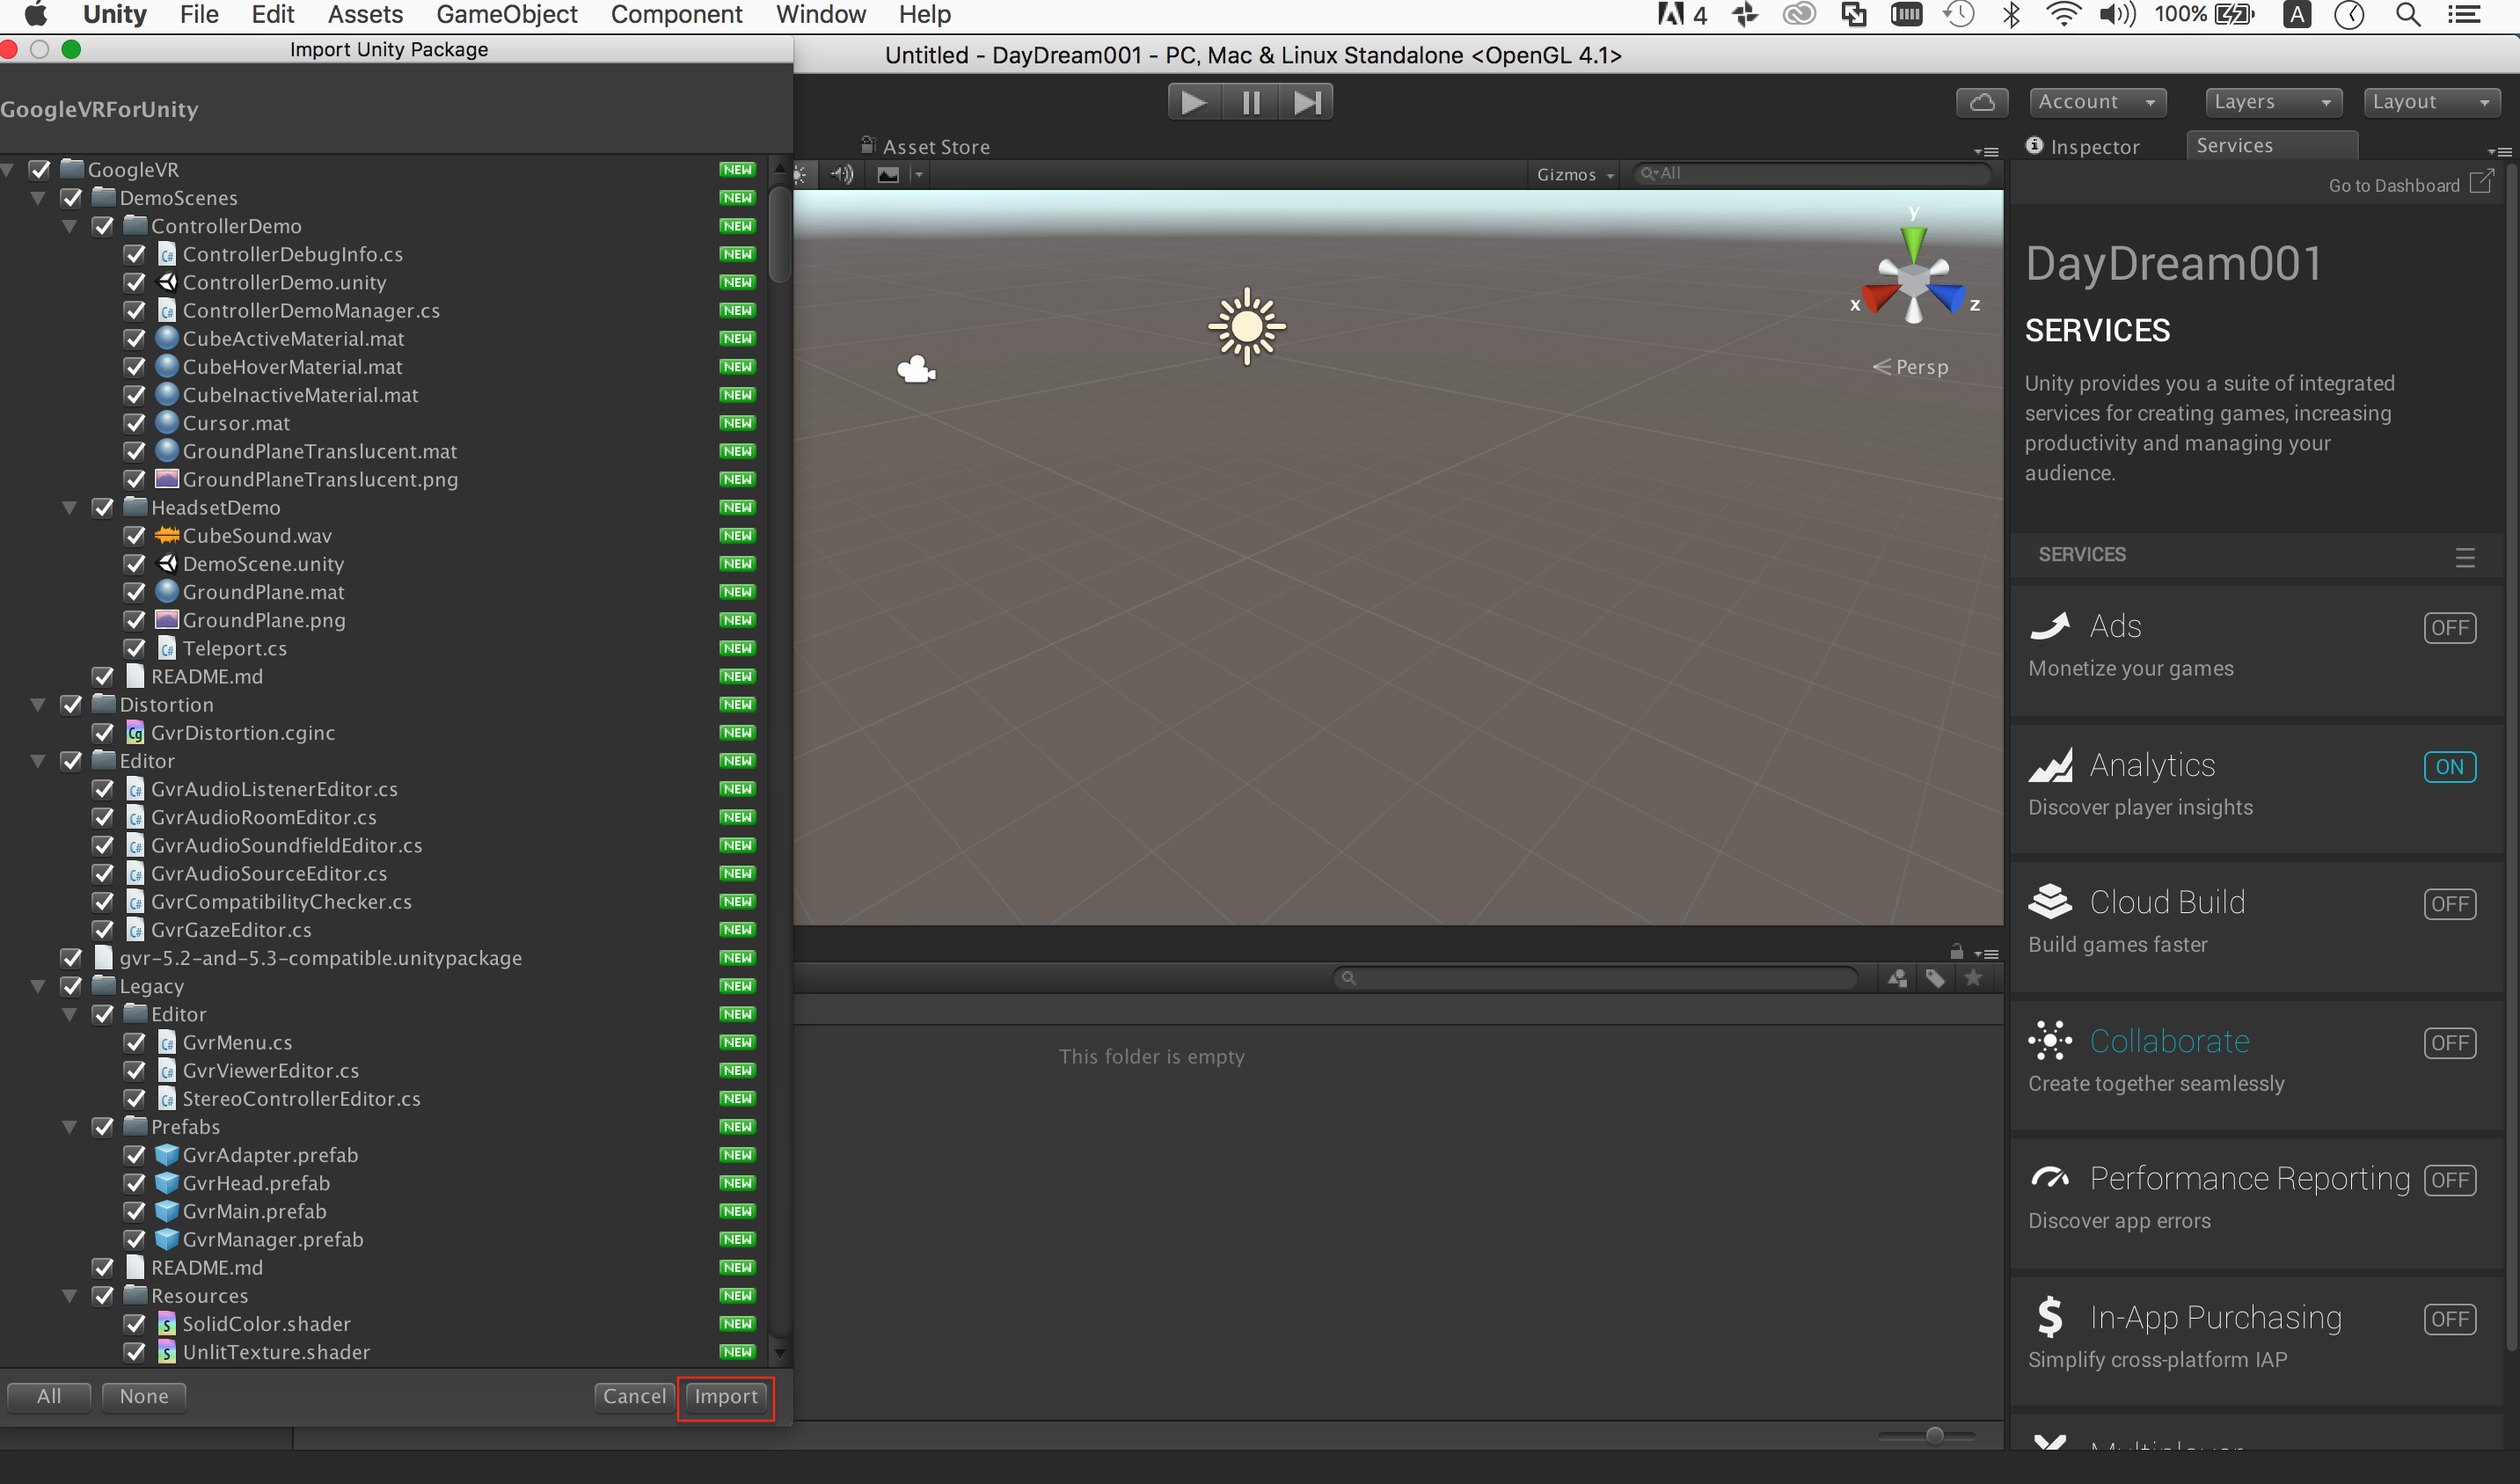Toggle scene audio speaker icon

coord(842,174)
